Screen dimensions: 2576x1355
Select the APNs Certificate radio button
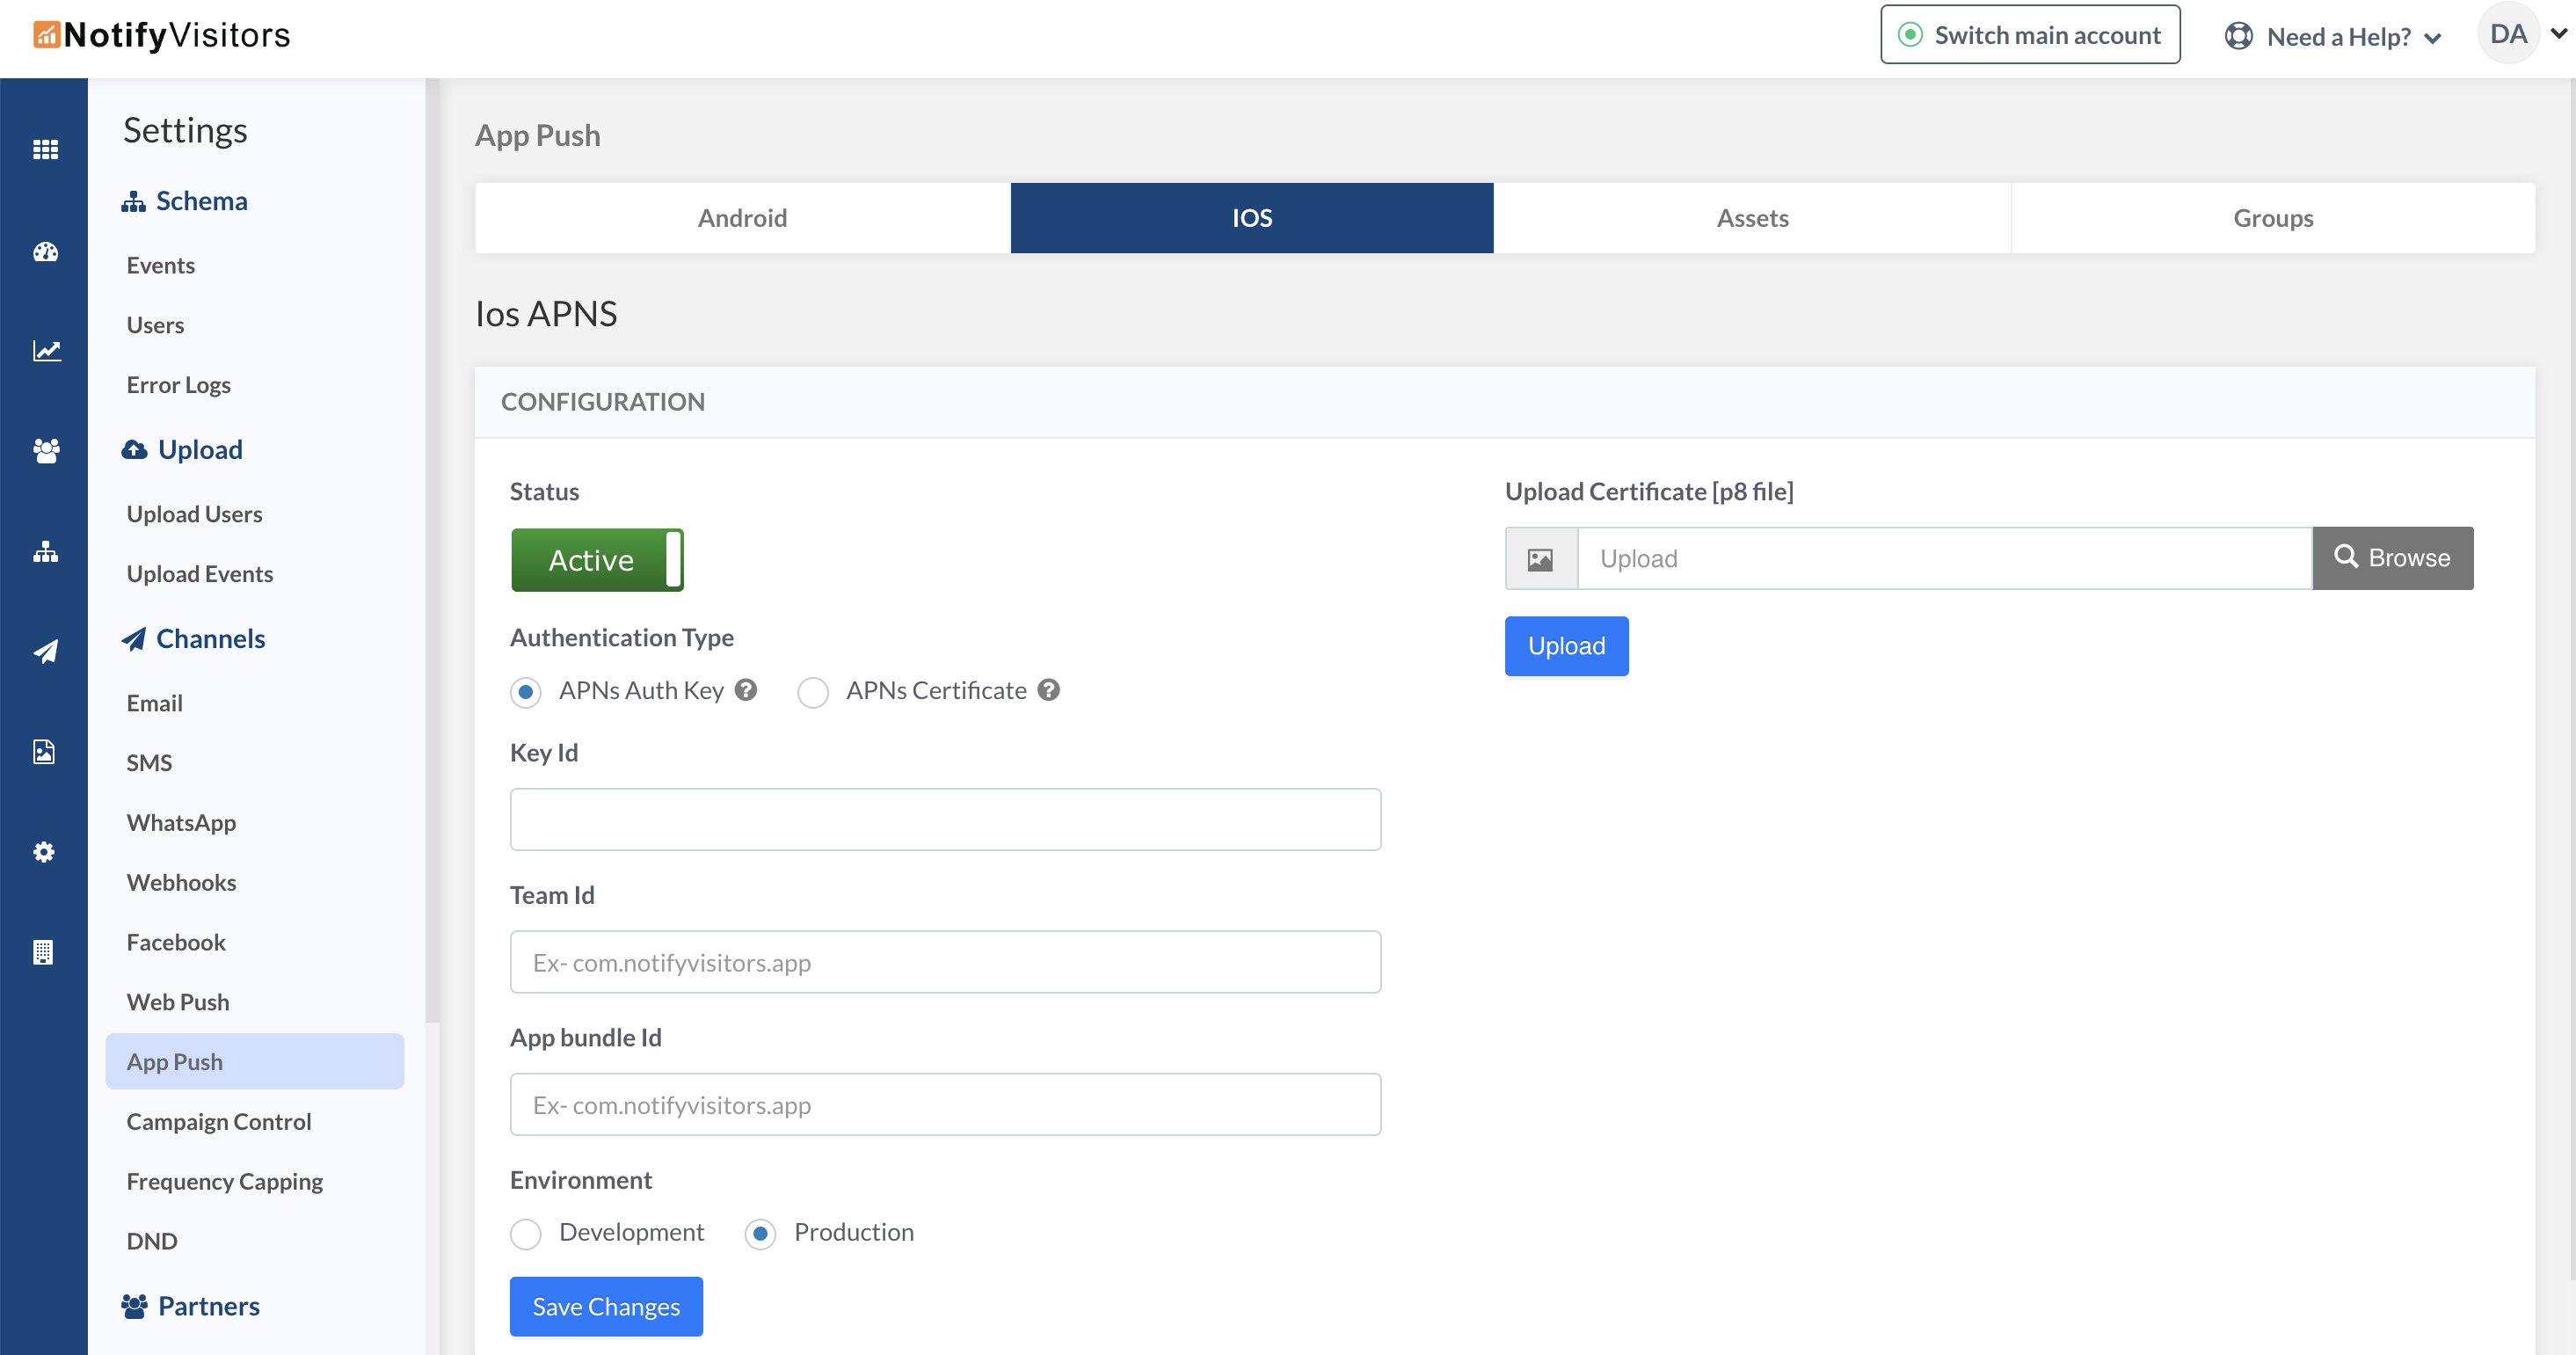(813, 692)
